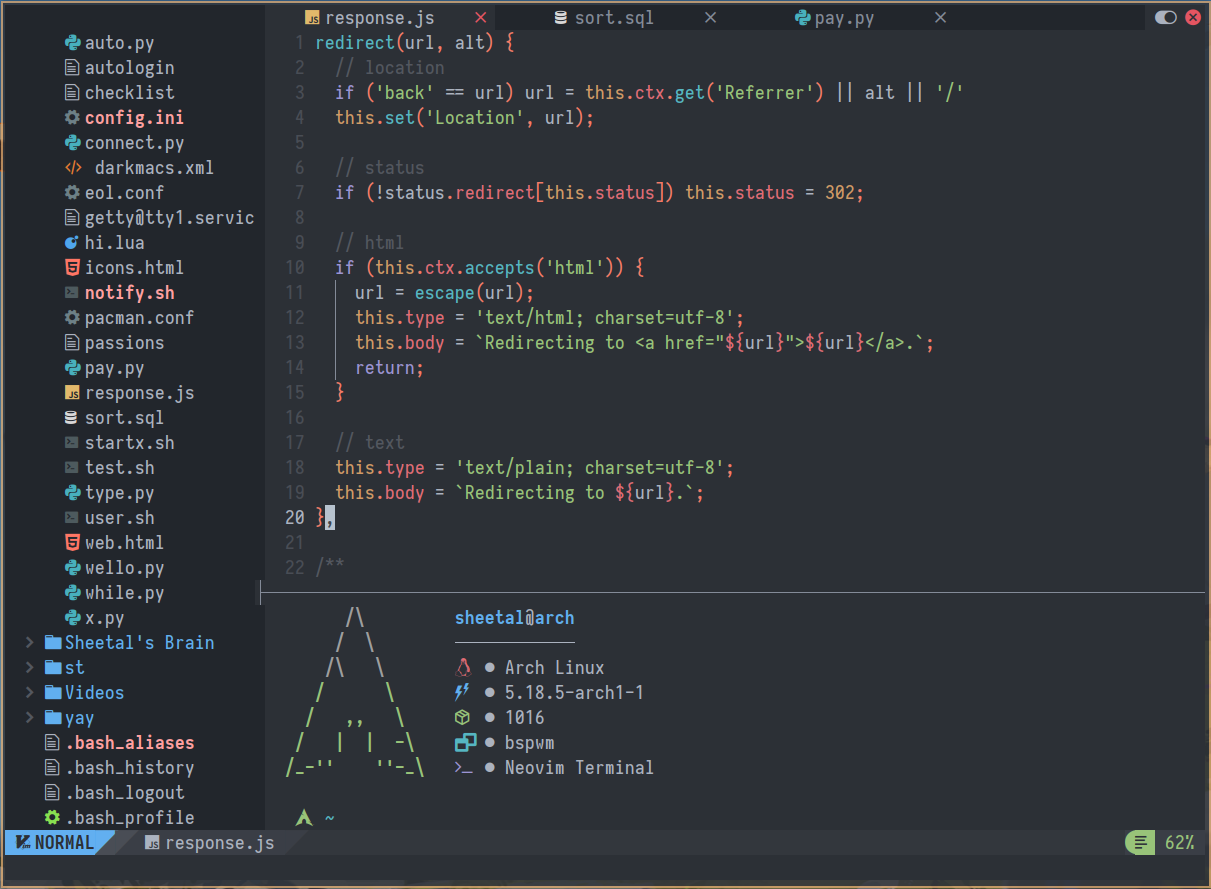Click the folder icon for Sheetal's Brain
Screen dimensions: 1211x889
[x=53, y=643]
